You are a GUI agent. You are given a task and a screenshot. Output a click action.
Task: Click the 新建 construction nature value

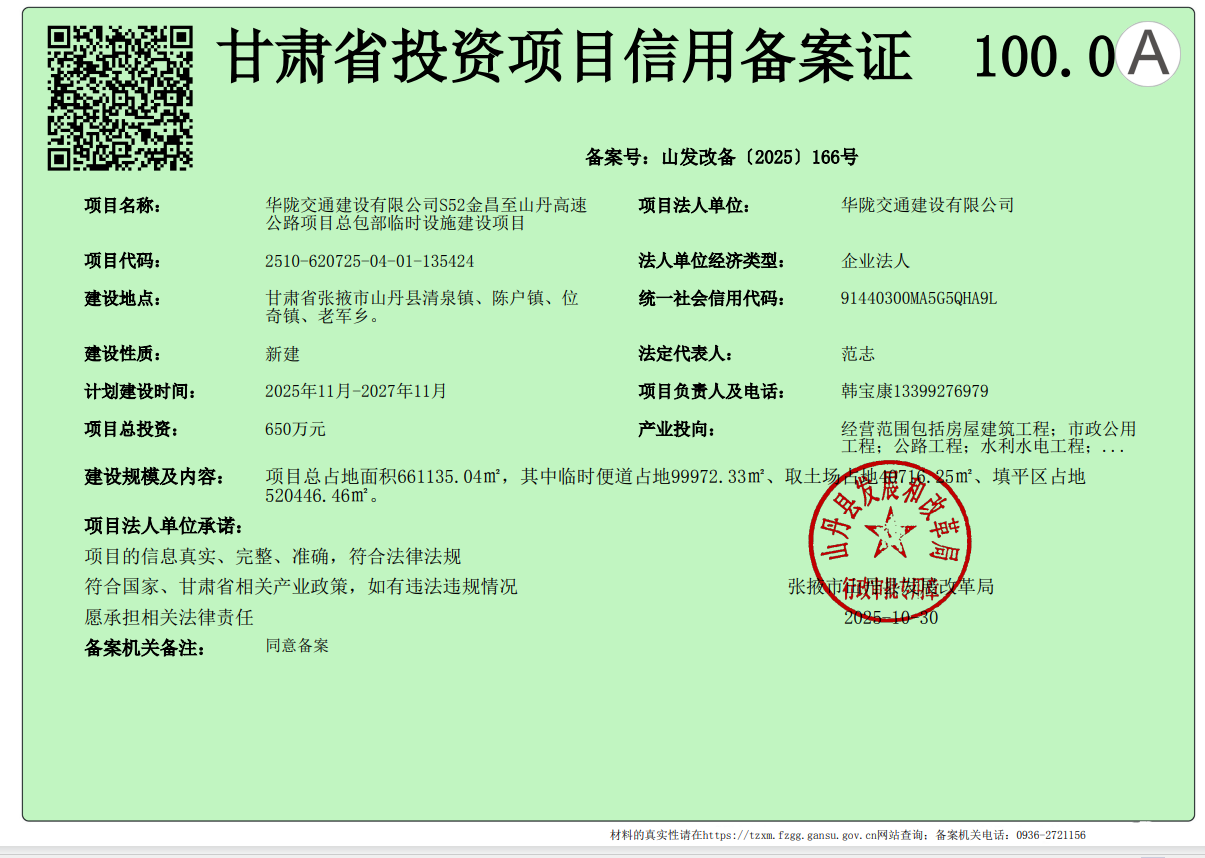[282, 354]
